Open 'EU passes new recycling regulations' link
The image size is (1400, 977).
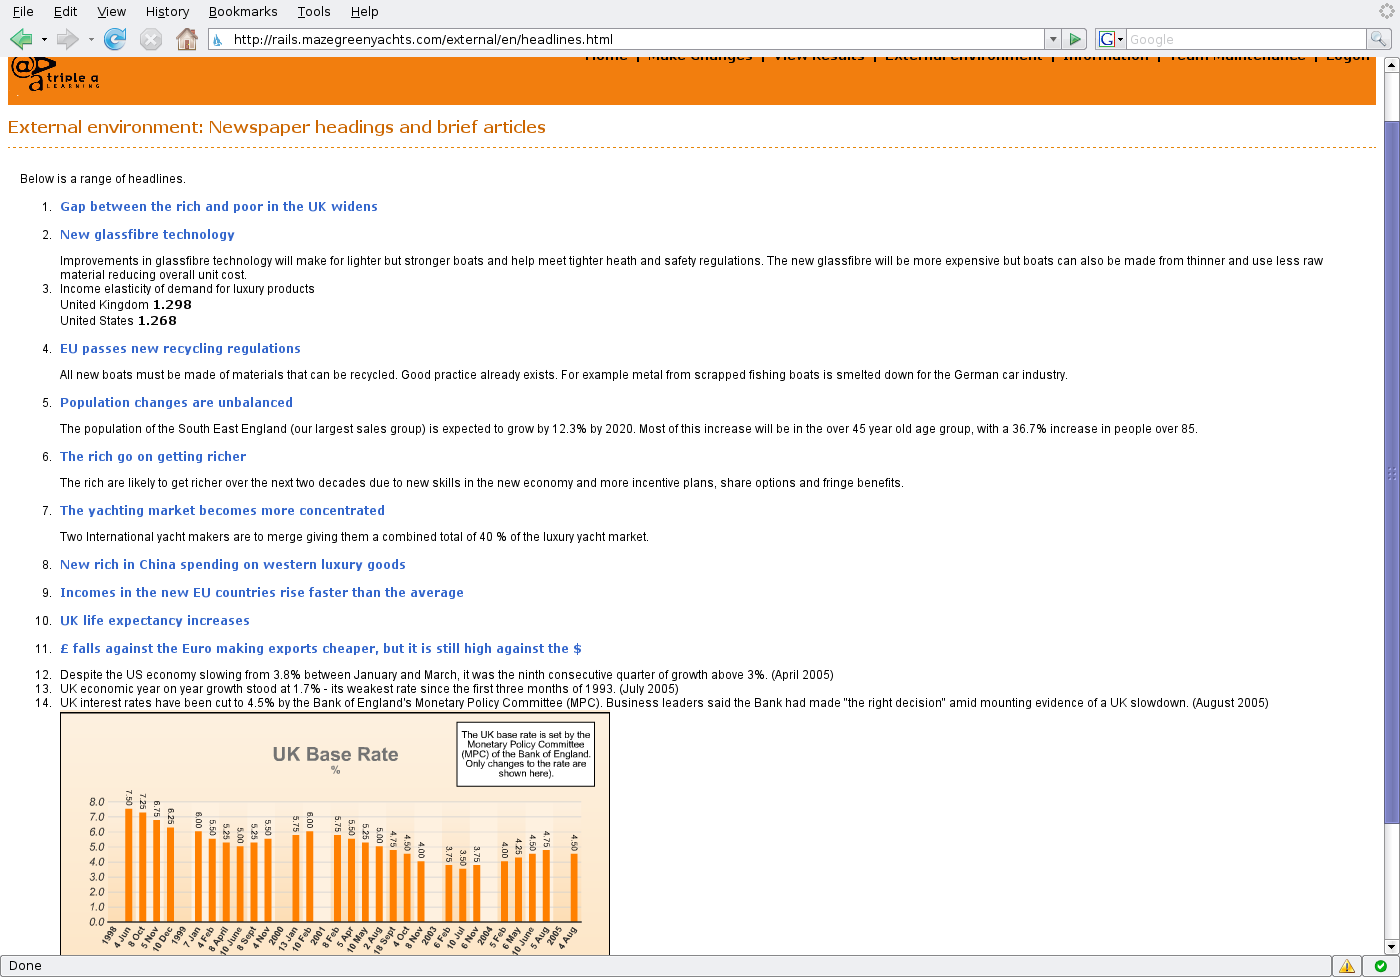pos(180,349)
